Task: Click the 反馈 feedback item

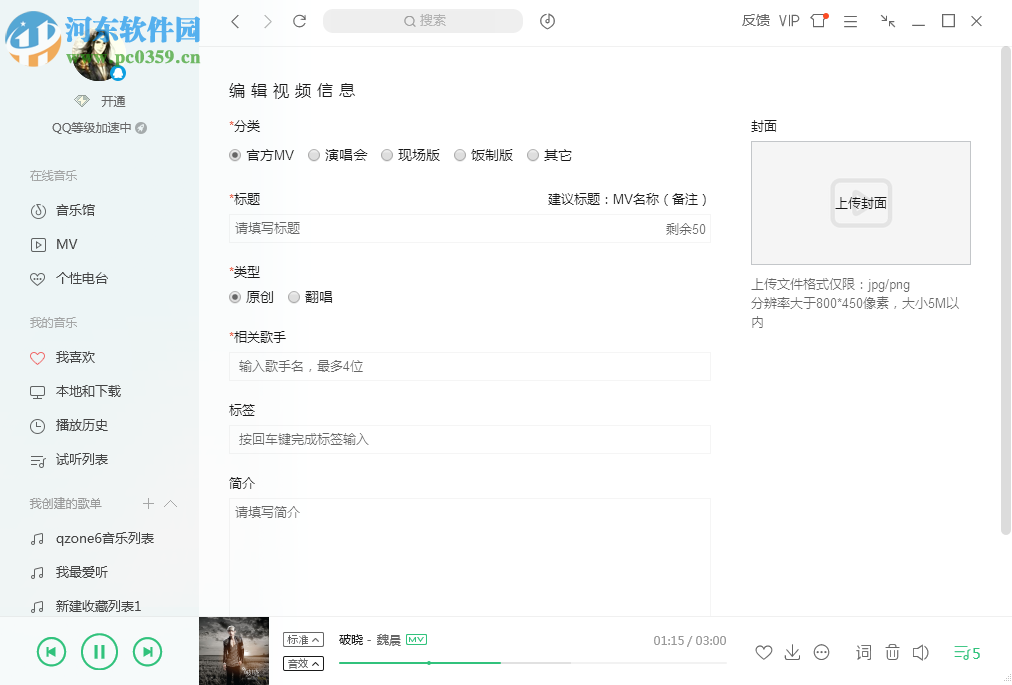Action: (755, 20)
